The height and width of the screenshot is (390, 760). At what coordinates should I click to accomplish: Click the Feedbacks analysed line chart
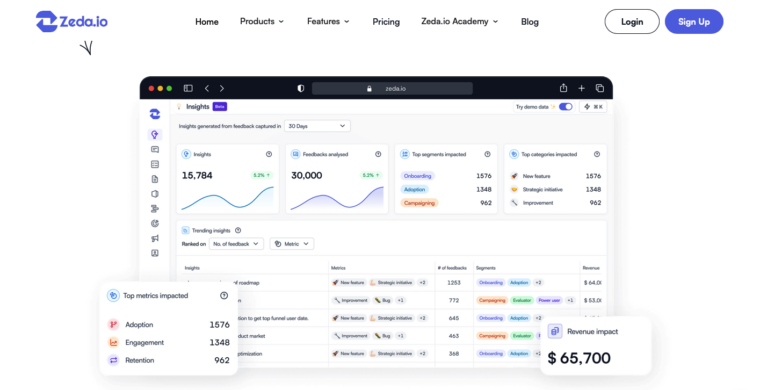[x=337, y=198]
